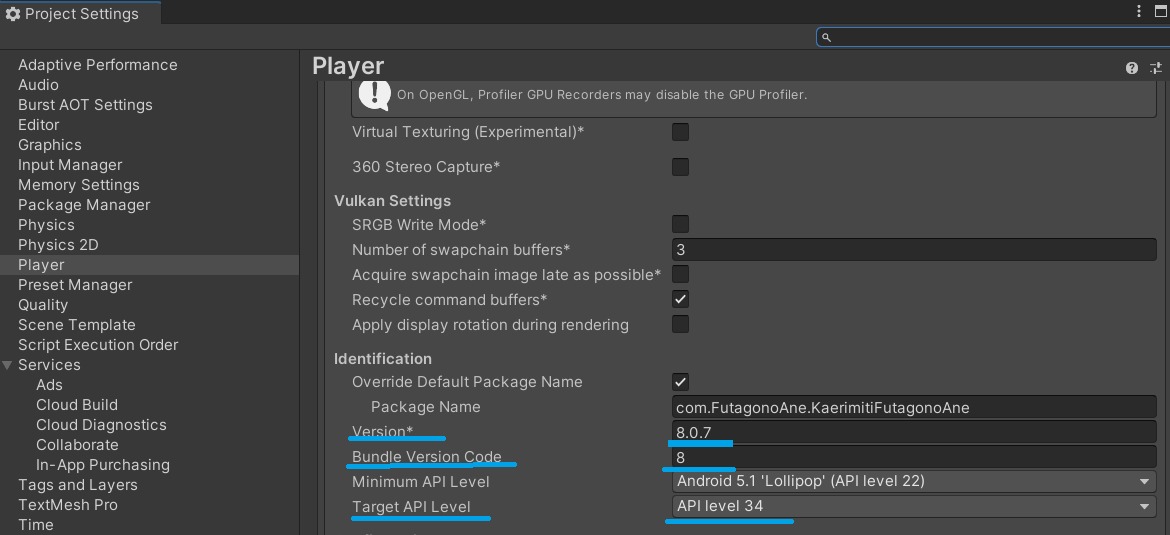Uncheck Override Default Package Name
This screenshot has width=1170, height=535.
(x=680, y=381)
